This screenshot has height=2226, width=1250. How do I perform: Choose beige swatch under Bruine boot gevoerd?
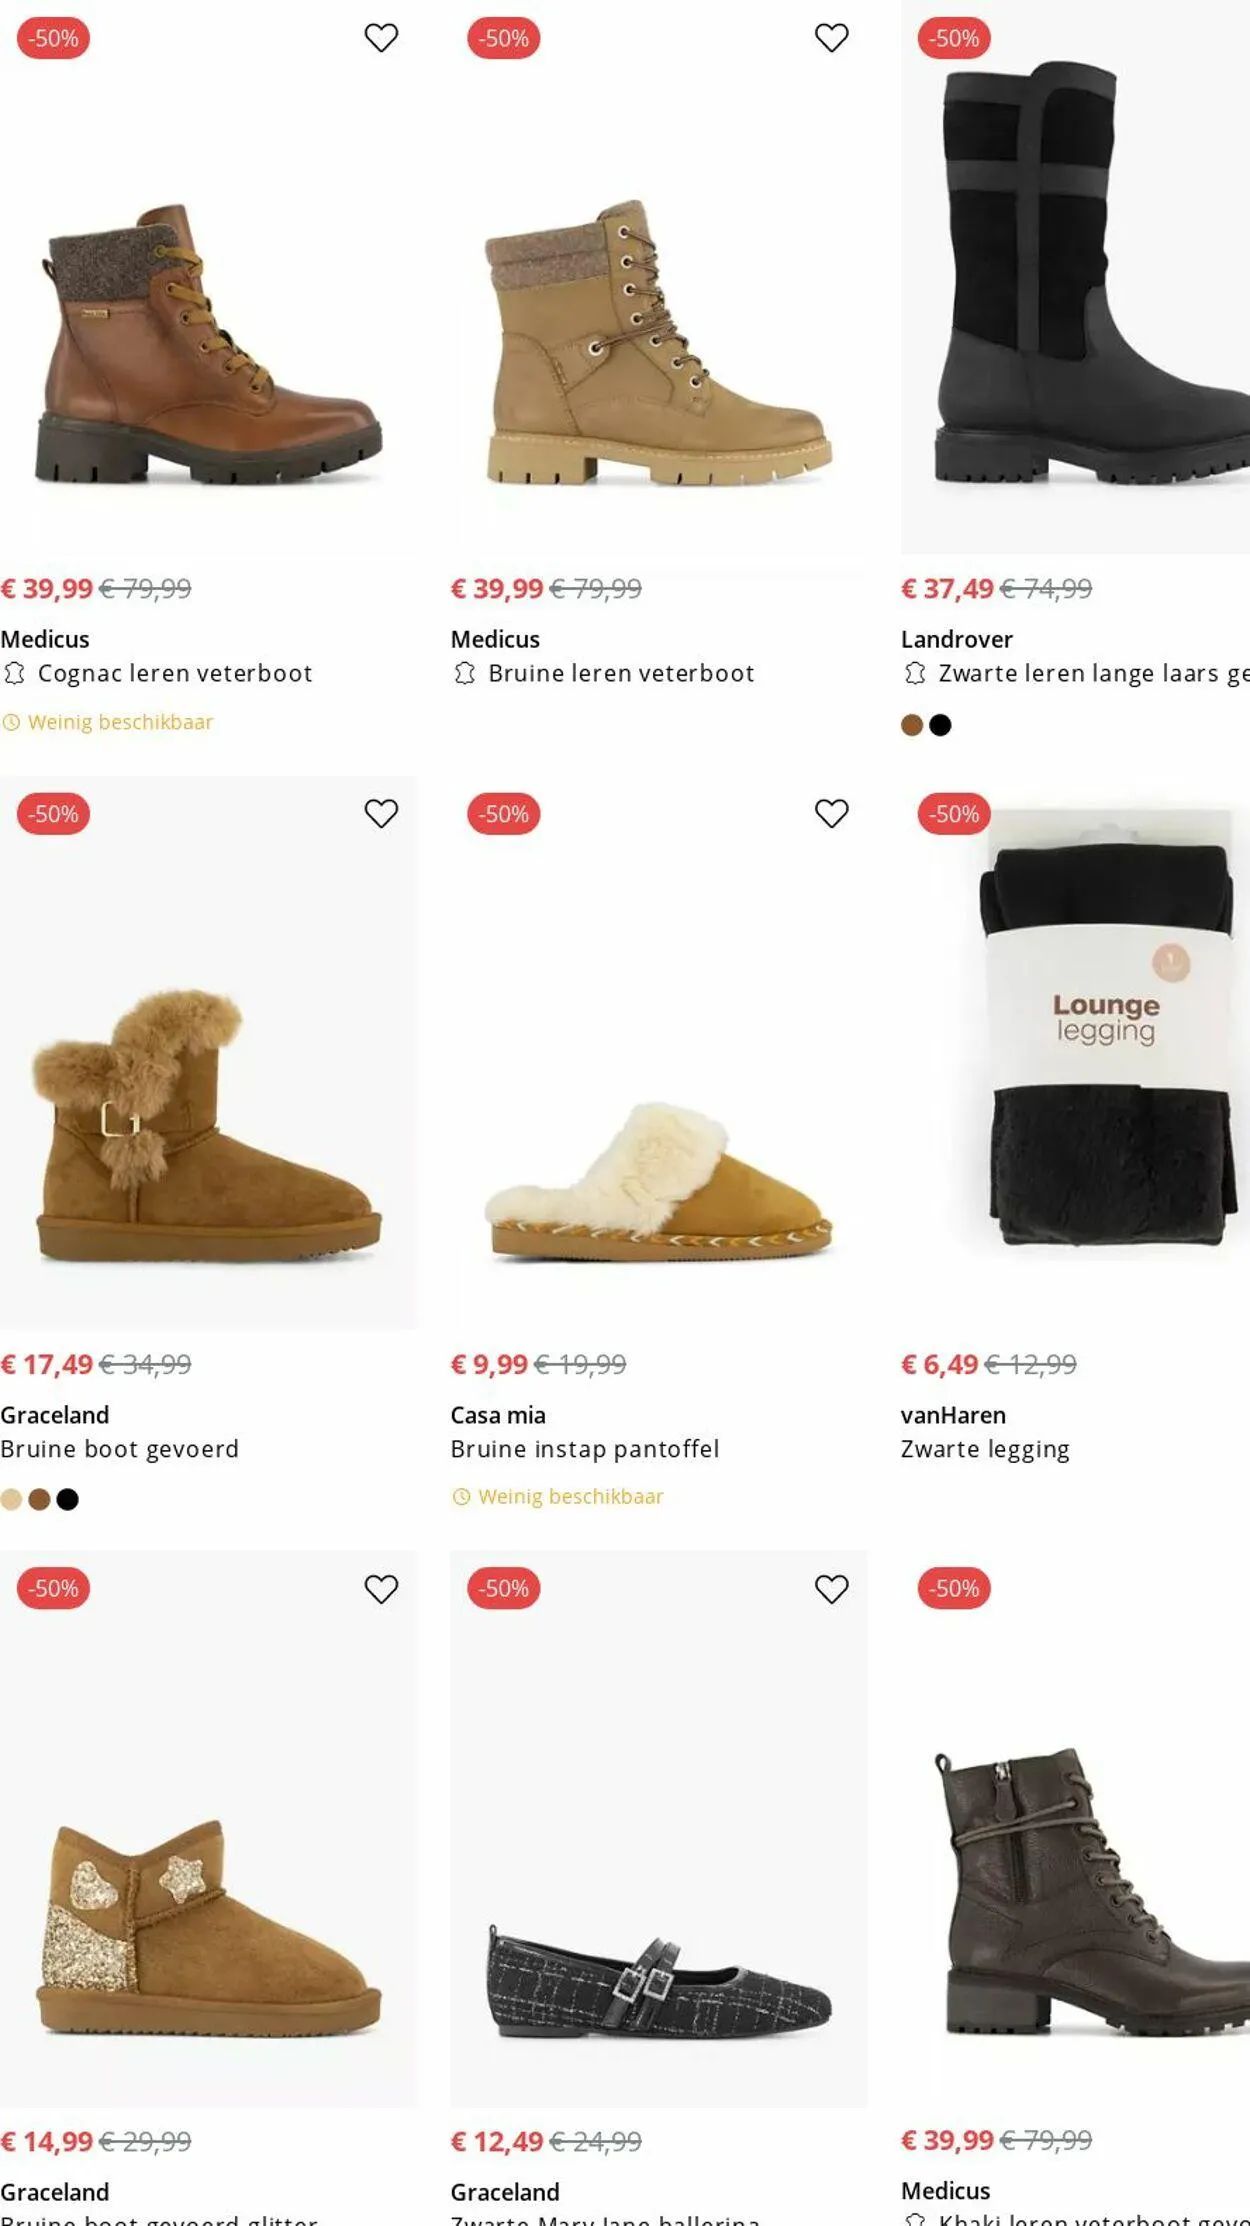(x=11, y=1499)
